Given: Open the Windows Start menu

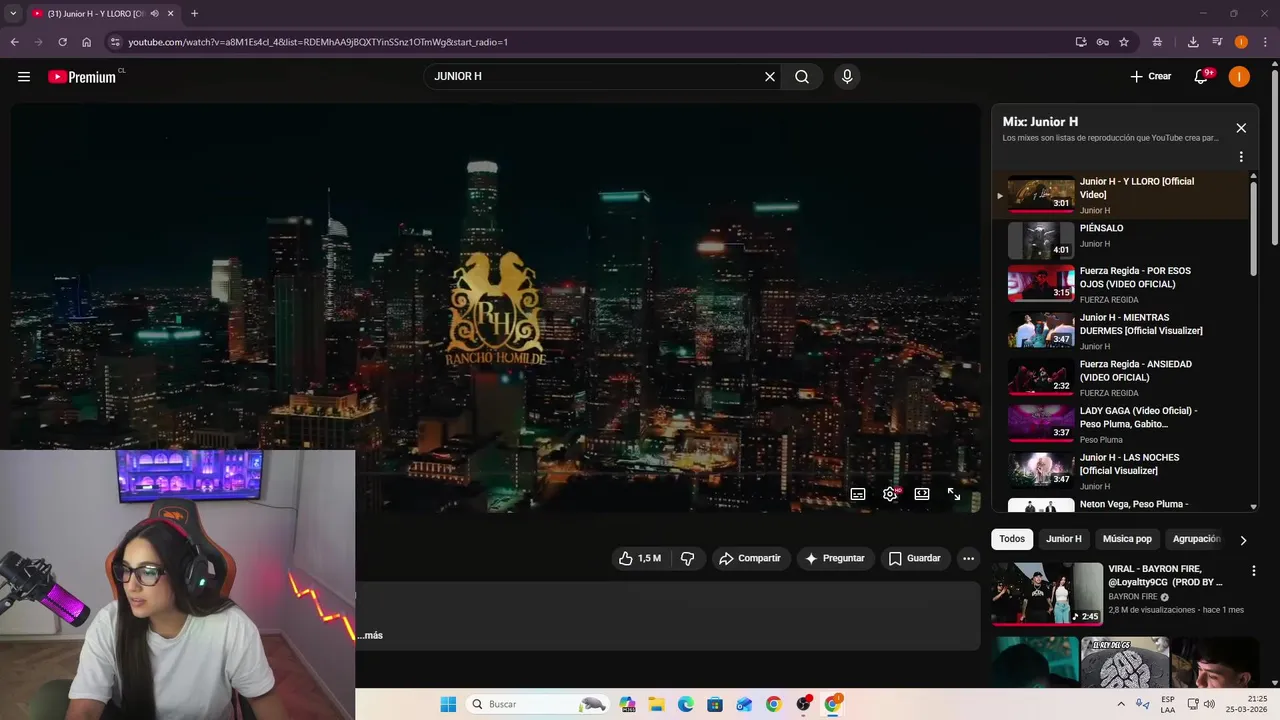Looking at the screenshot, I should coord(448,704).
